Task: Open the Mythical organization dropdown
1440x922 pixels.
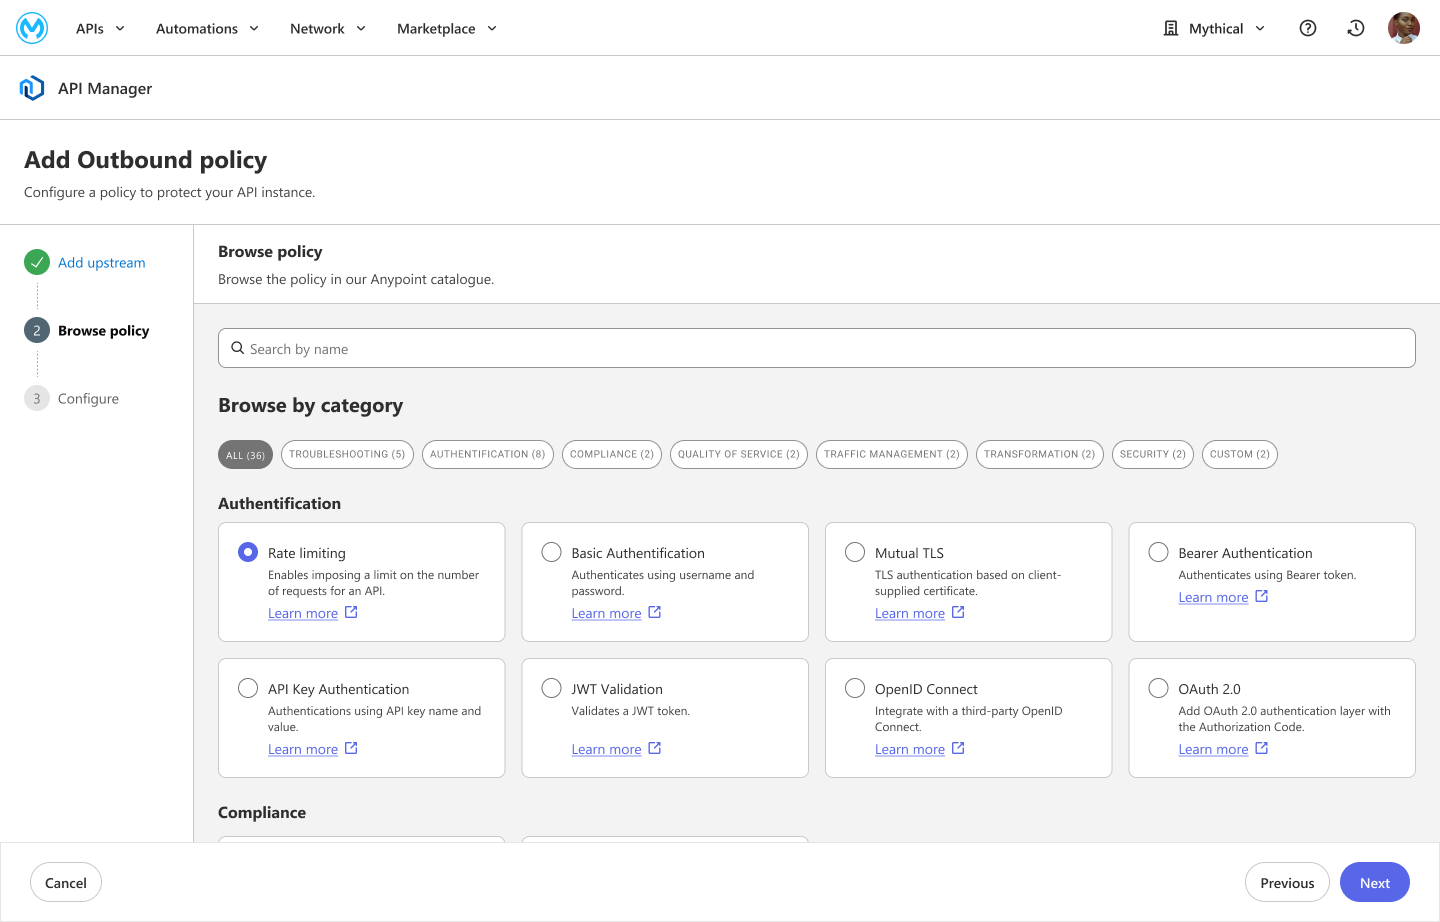Action: point(1215,28)
